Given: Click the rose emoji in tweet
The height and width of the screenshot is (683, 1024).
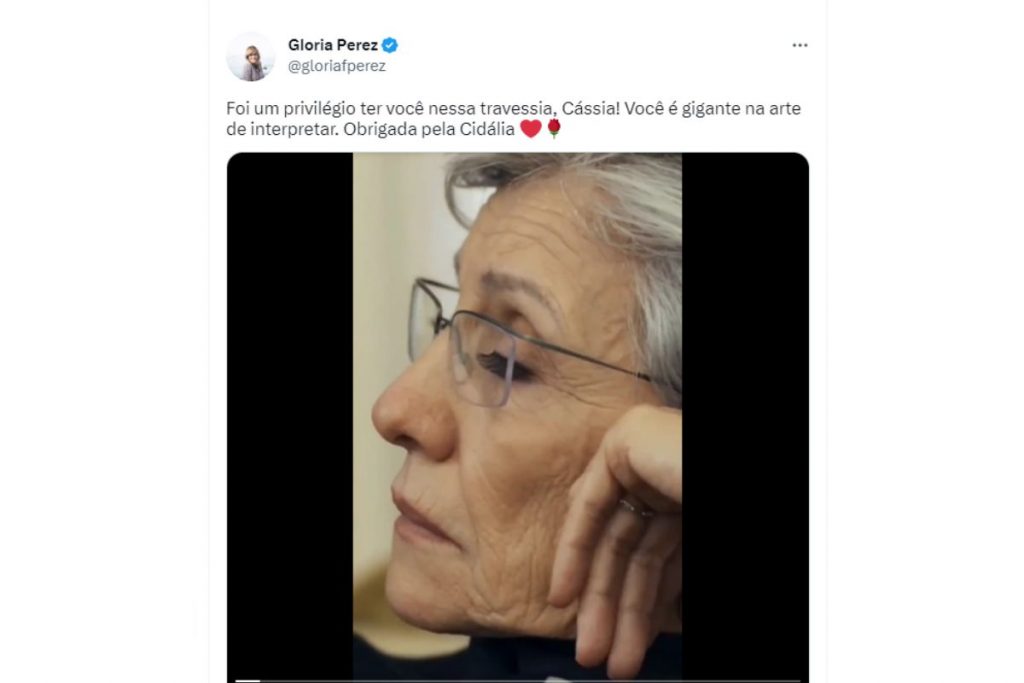Looking at the screenshot, I should tap(554, 128).
